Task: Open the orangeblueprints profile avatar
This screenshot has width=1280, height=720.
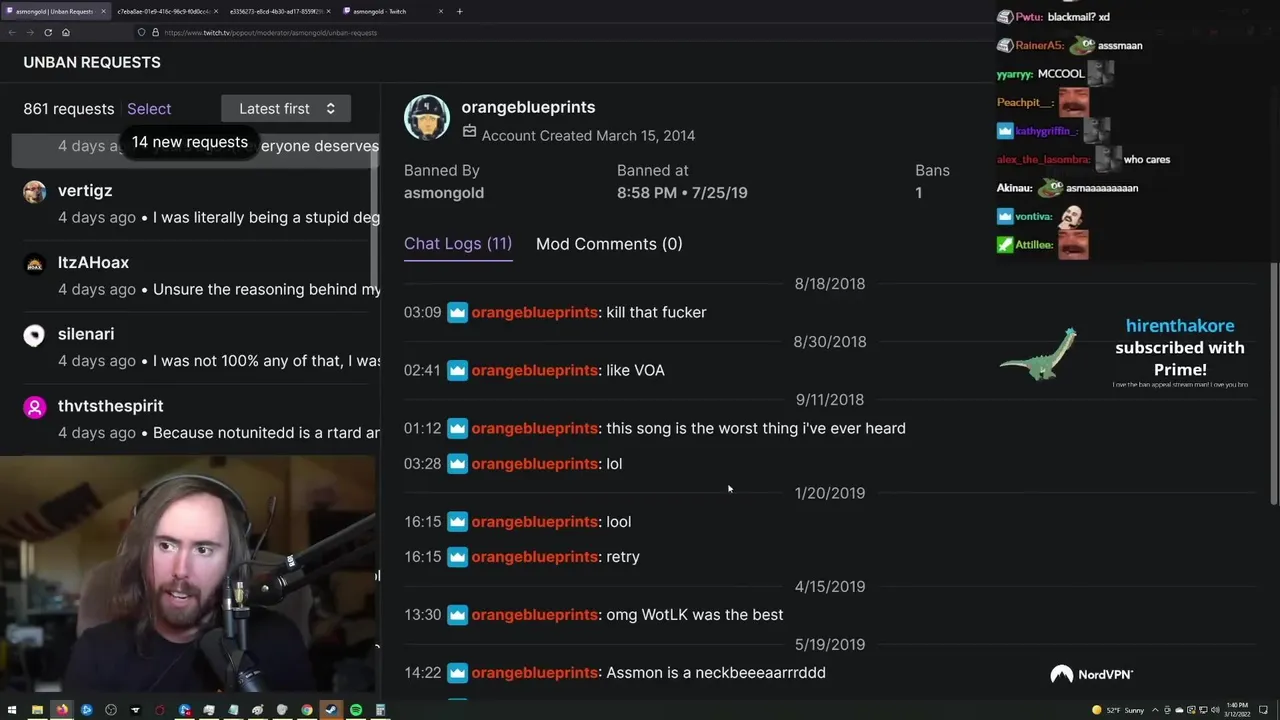Action: click(x=427, y=118)
